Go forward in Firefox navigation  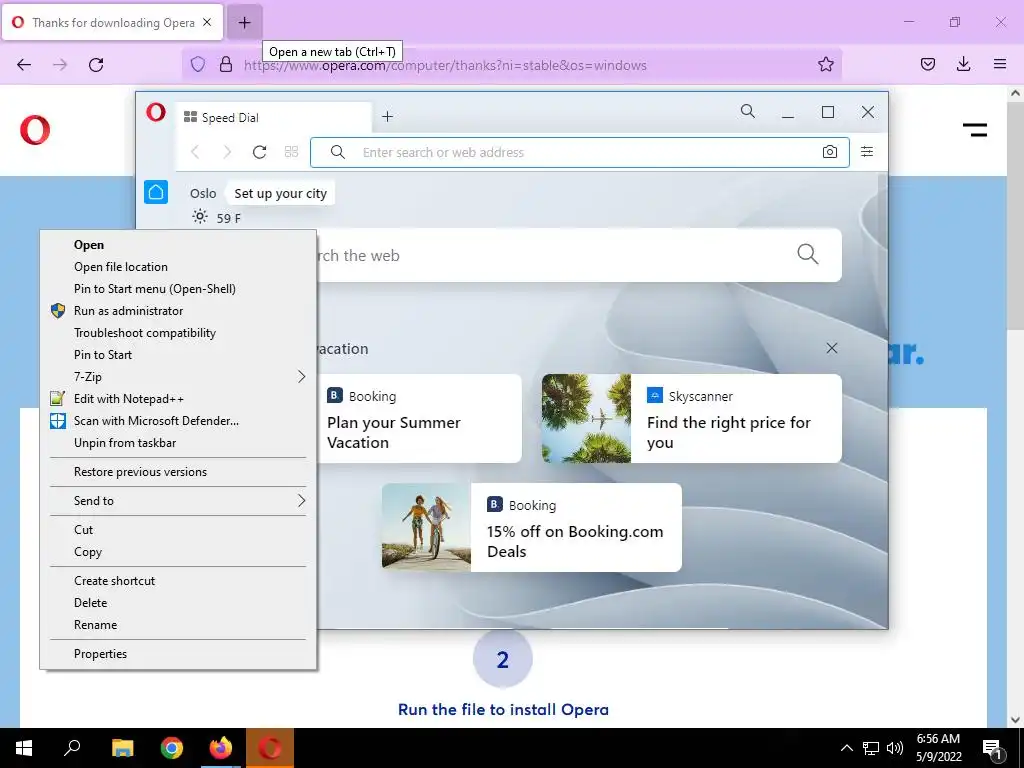coord(60,65)
